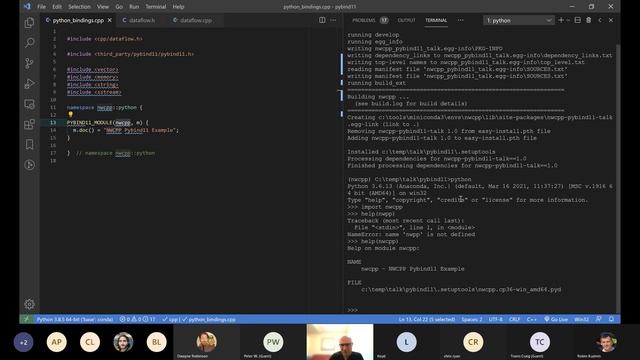Viewport: 640px width, 360px height.
Task: Close the python_bindings.cpp tab
Action: [109, 20]
